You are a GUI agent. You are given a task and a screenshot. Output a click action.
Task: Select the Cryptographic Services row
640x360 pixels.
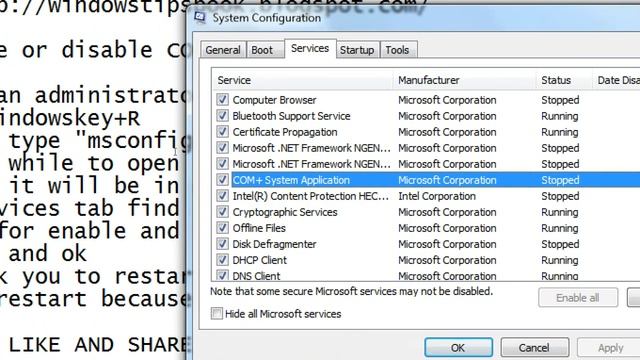pyautogui.click(x=426, y=212)
